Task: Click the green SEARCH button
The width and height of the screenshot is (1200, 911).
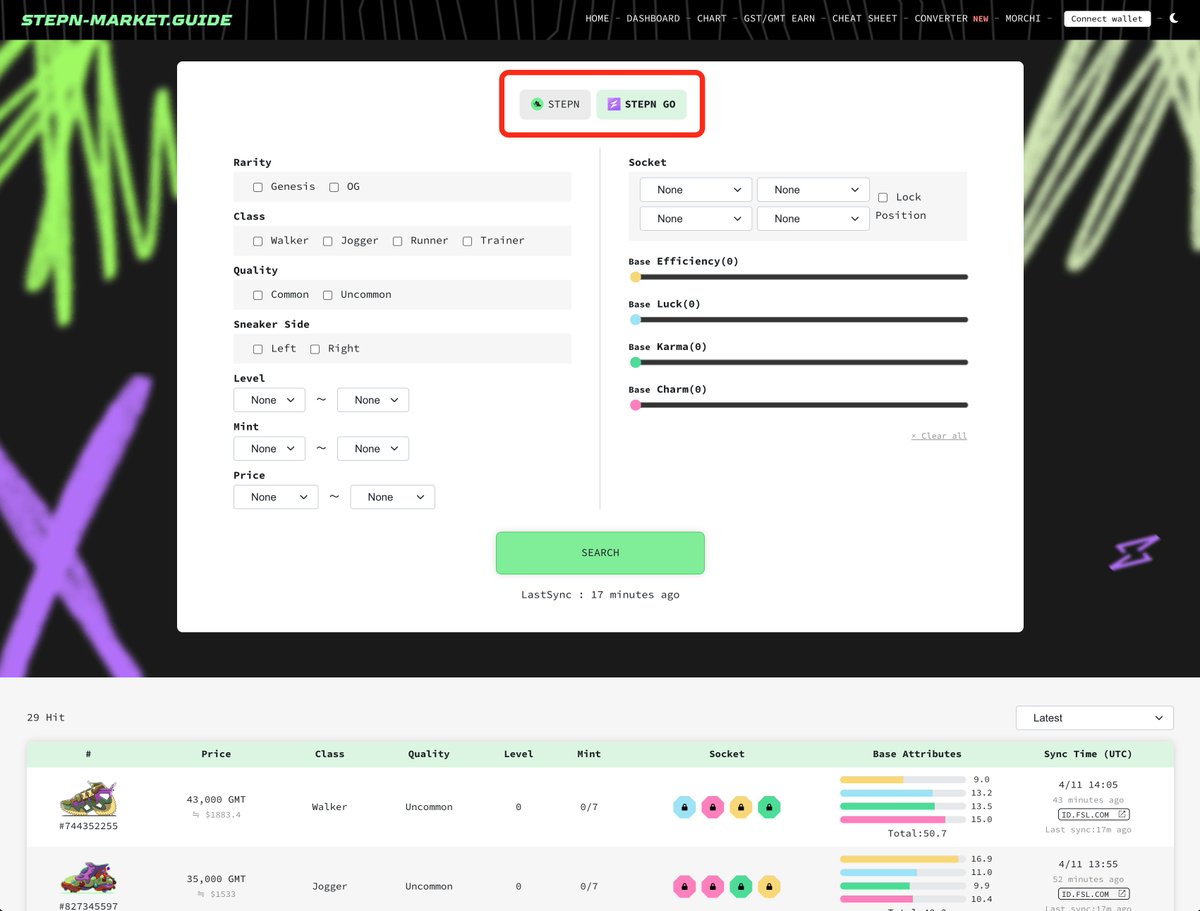Action: coord(600,553)
